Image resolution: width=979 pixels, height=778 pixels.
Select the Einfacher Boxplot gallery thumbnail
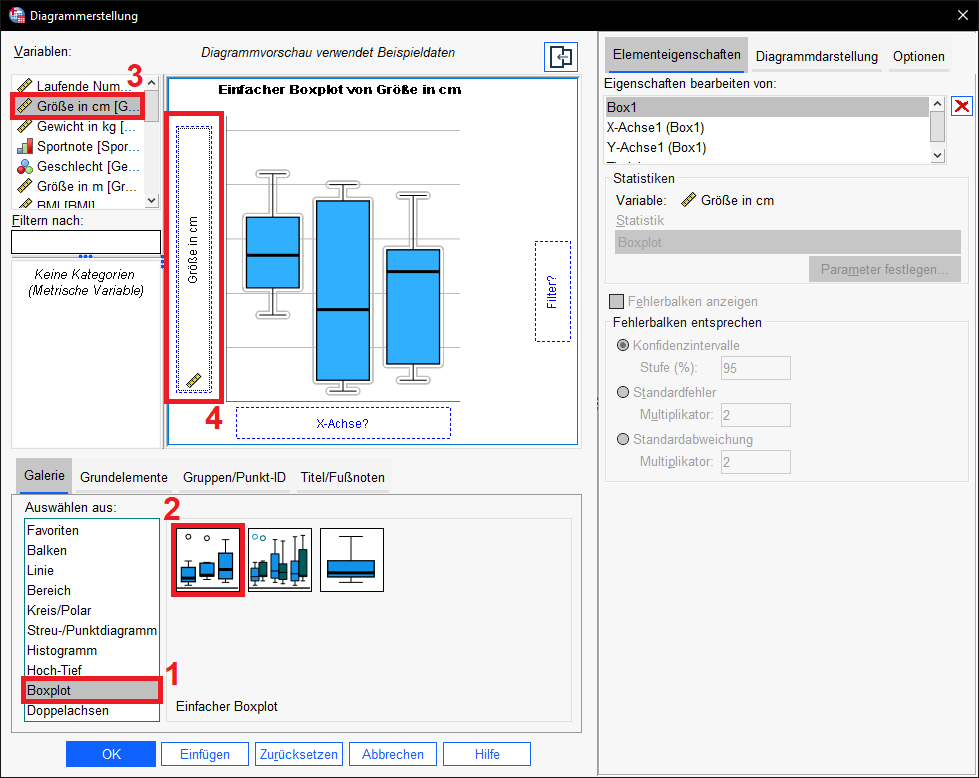[x=208, y=560]
